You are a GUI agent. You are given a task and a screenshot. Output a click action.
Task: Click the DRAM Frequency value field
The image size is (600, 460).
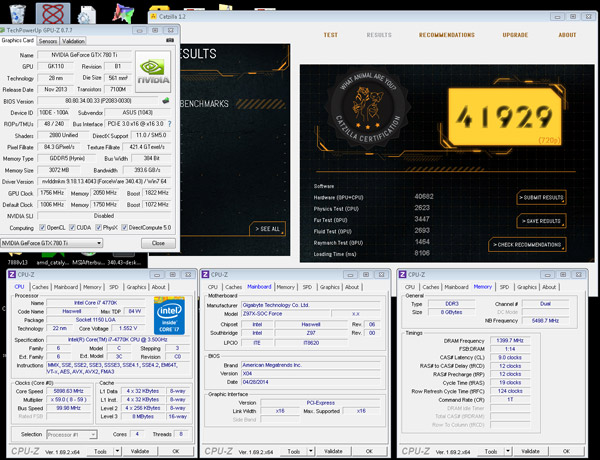(510, 341)
